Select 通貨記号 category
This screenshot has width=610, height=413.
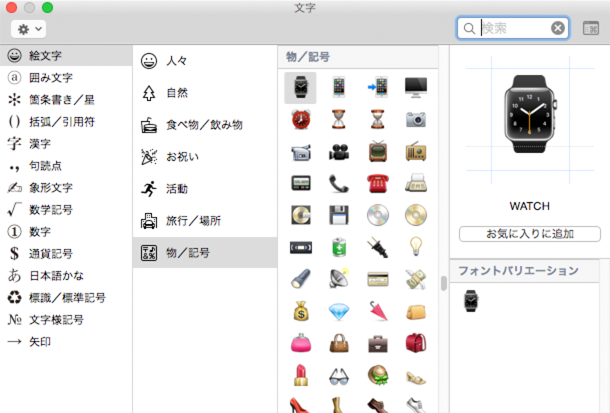point(66,254)
